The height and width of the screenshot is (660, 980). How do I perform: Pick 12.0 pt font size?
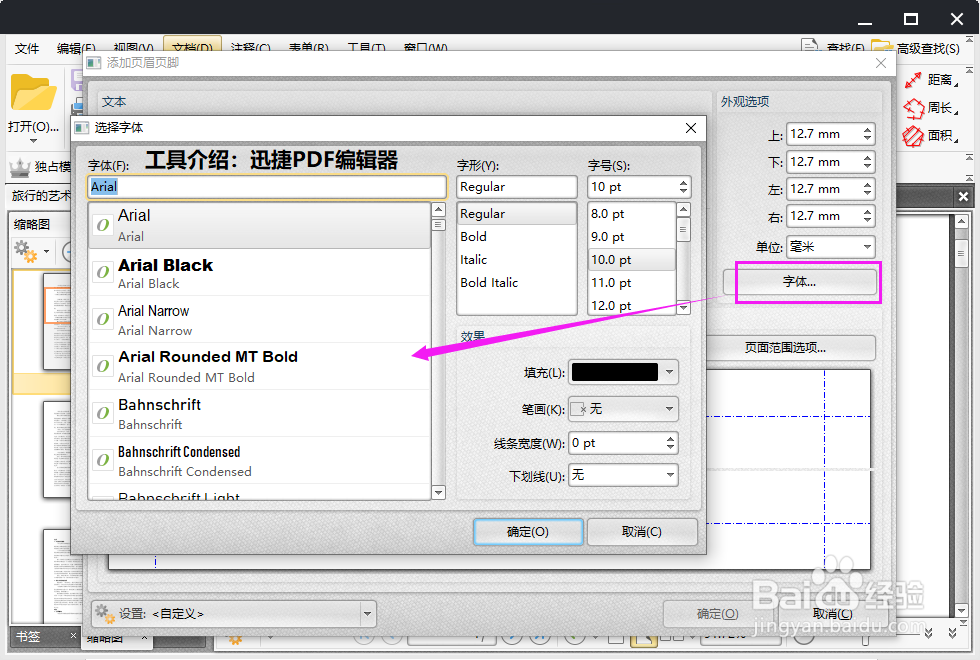pyautogui.click(x=631, y=306)
